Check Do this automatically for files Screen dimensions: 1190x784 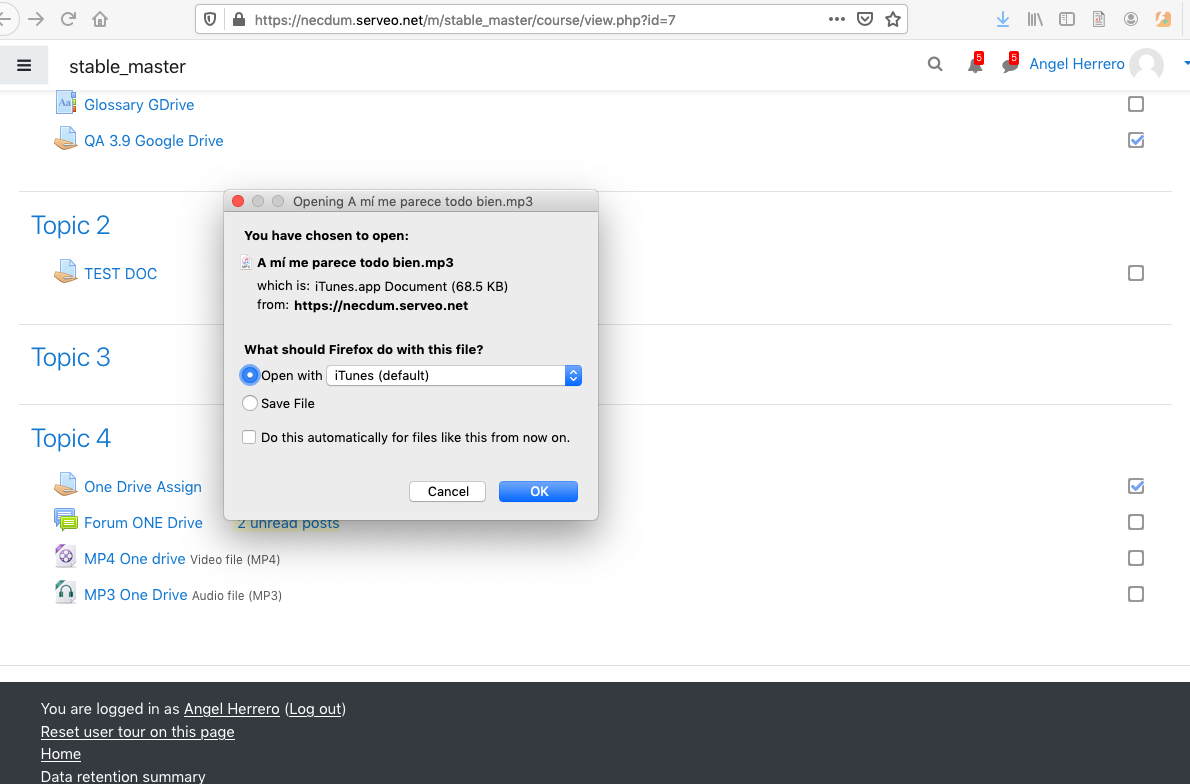coord(249,437)
